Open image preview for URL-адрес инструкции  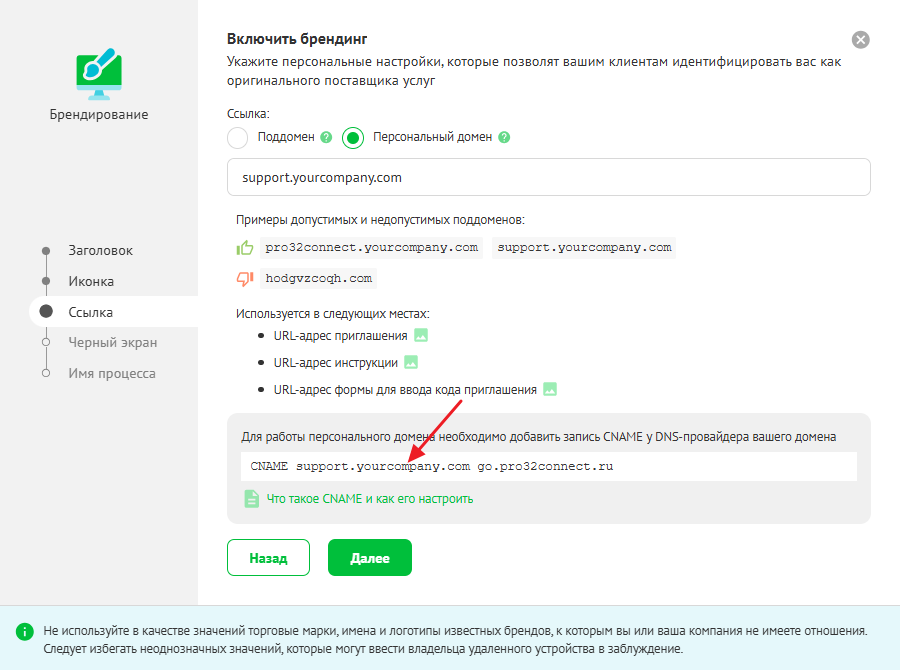[410, 363]
